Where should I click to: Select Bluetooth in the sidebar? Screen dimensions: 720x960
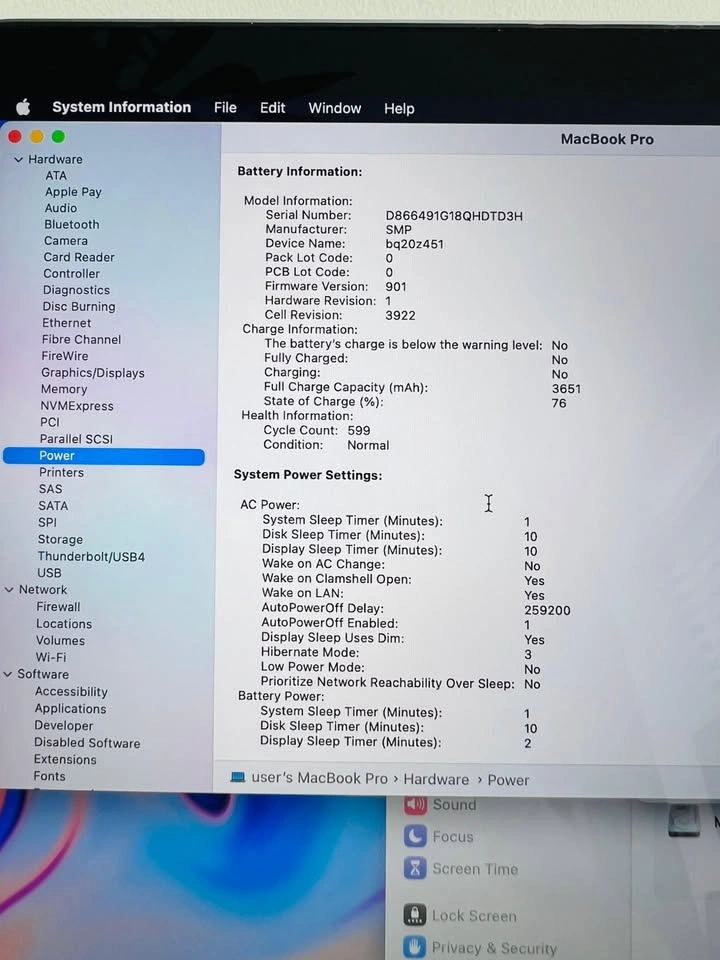pyautogui.click(x=72, y=225)
